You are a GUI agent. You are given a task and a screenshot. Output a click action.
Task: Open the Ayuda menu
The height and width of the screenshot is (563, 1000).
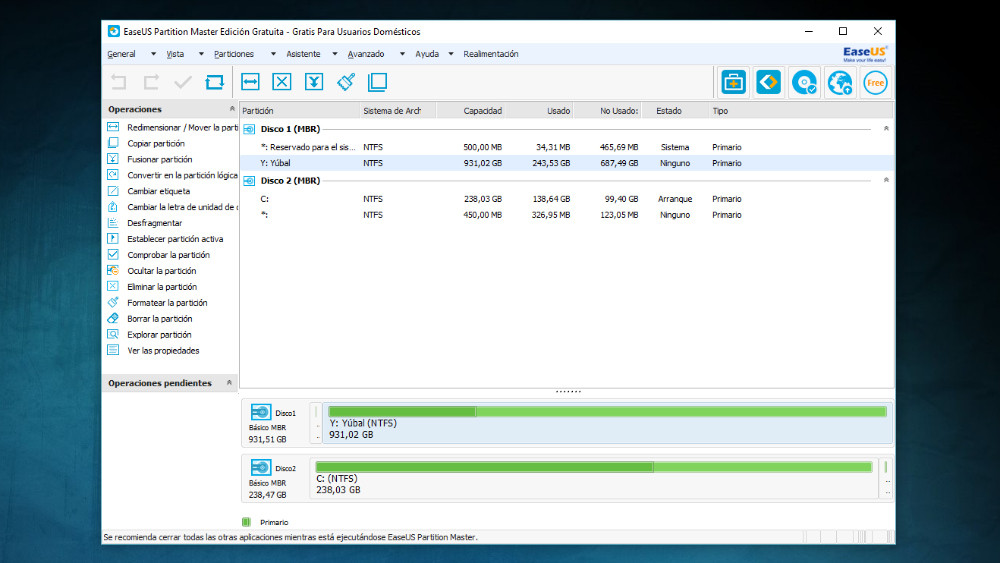(x=427, y=54)
